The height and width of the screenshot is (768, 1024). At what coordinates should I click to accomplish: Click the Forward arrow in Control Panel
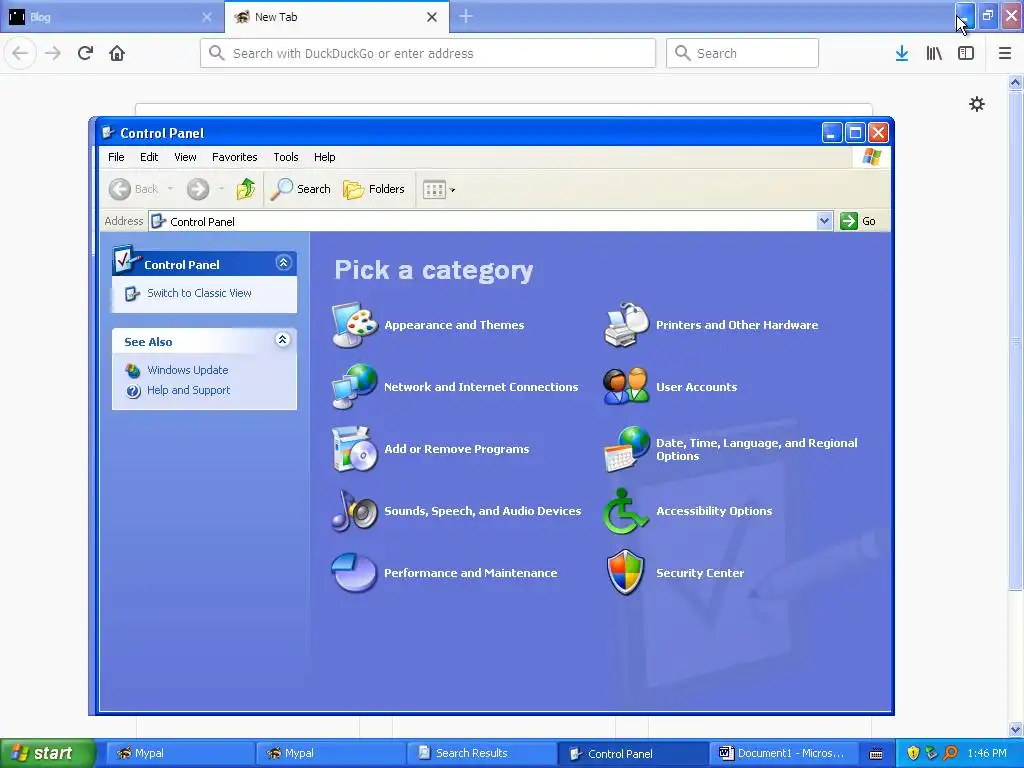198,189
